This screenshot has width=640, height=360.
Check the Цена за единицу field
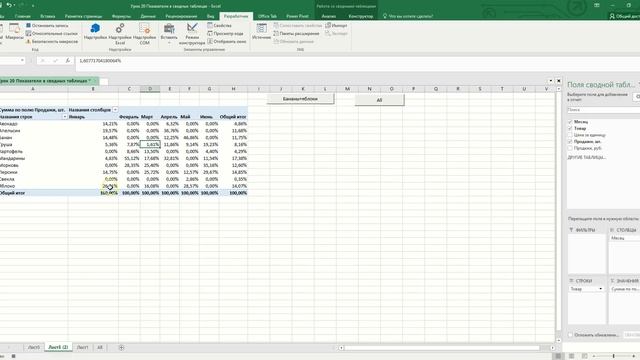(570, 135)
